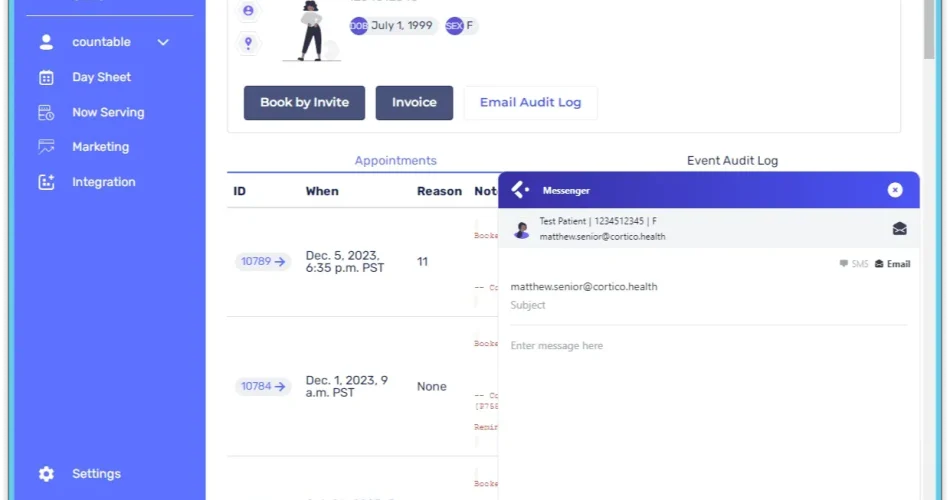
Task: Switch to the Appointments tab
Action: tap(395, 160)
